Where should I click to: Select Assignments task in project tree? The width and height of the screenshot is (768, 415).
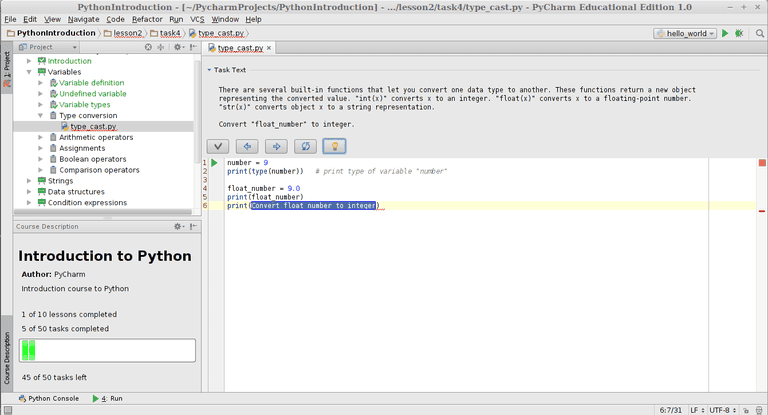82,148
